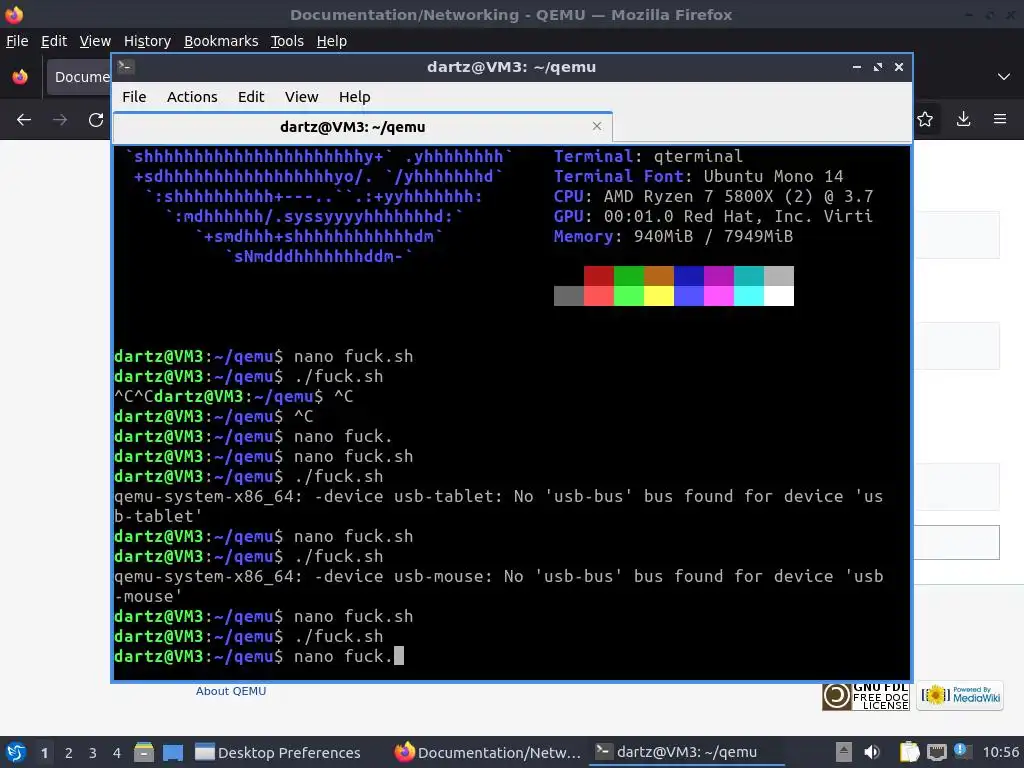Maximize the qterminal window
Viewport: 1024px width, 768px height.
click(878, 67)
